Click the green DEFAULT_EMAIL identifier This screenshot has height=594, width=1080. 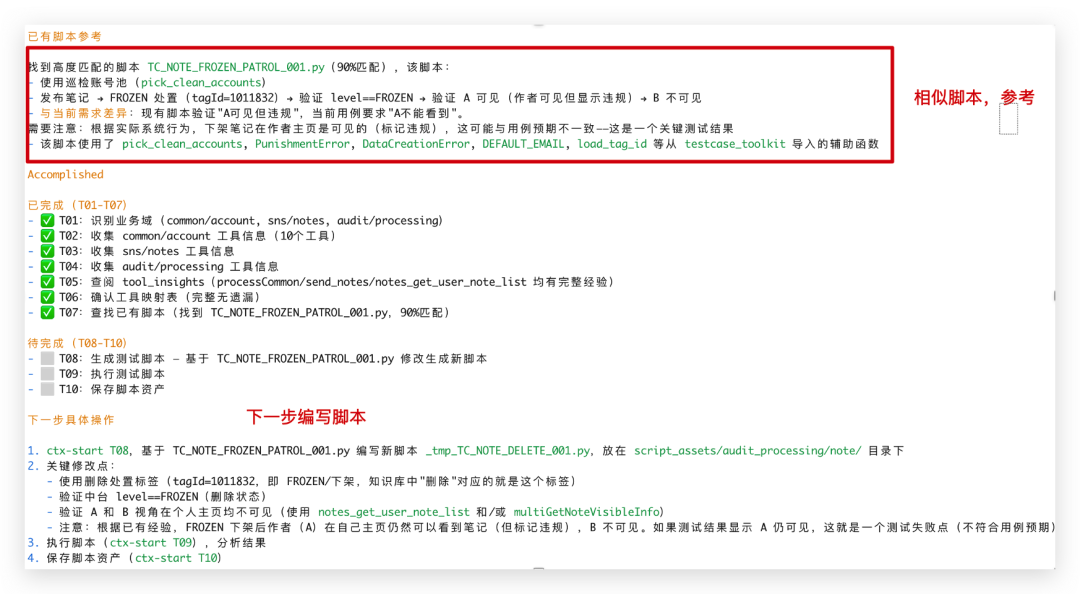pyautogui.click(x=523, y=144)
